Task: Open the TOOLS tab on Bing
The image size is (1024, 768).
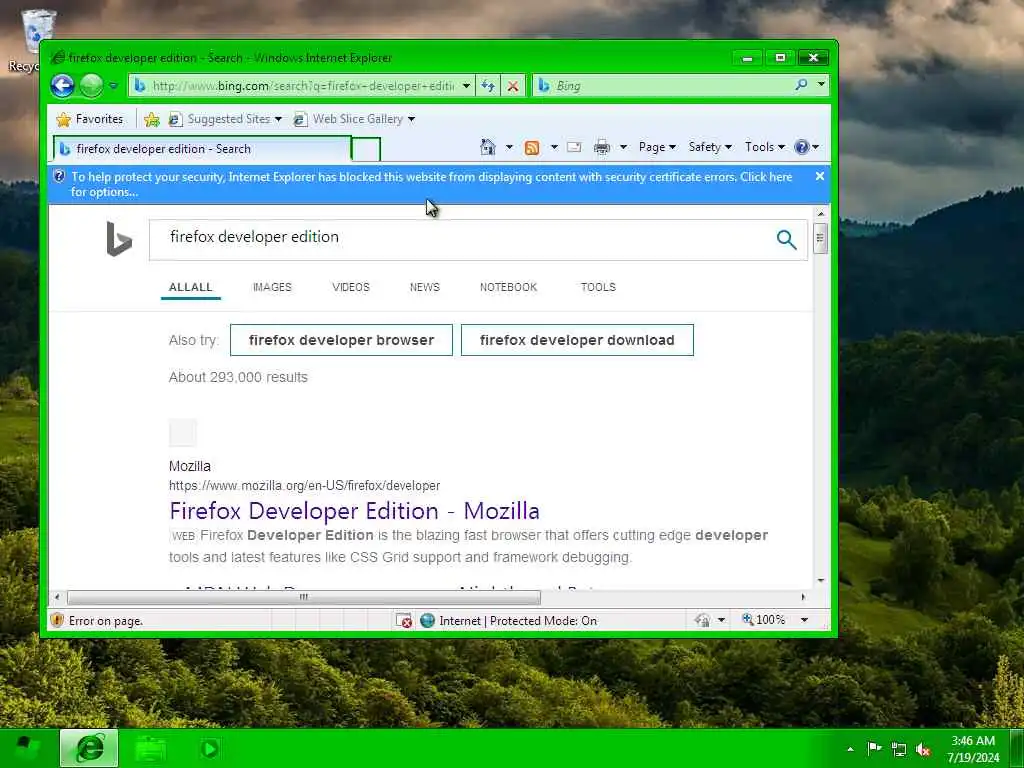Action: pyautogui.click(x=598, y=287)
